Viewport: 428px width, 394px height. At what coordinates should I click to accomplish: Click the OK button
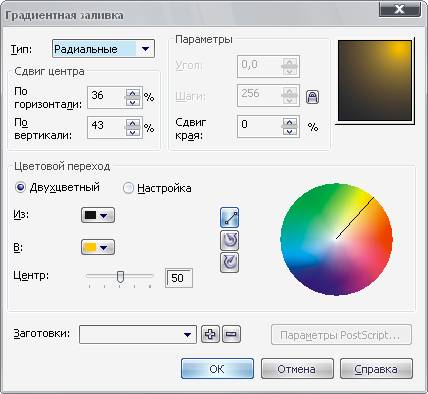(217, 369)
